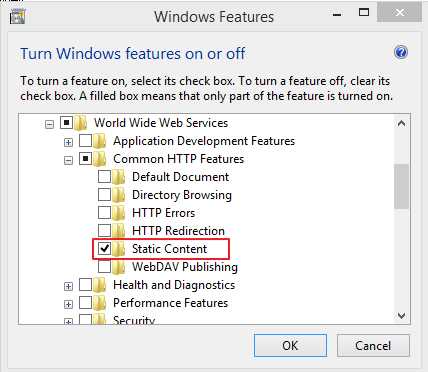
Task: Click the HTTP Errors folder icon
Action: pos(118,213)
